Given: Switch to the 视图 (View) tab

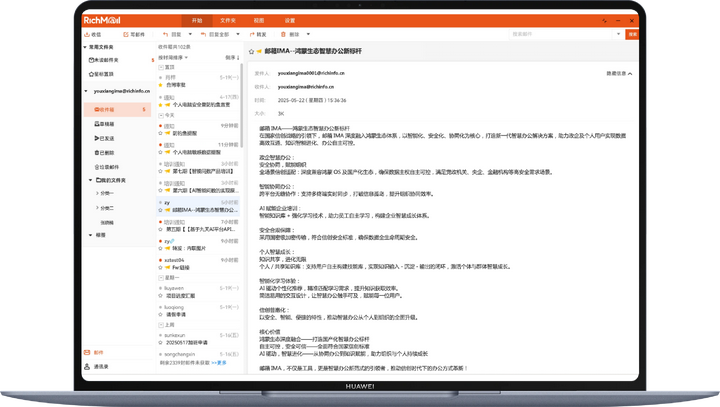Looking at the screenshot, I should click(x=259, y=21).
